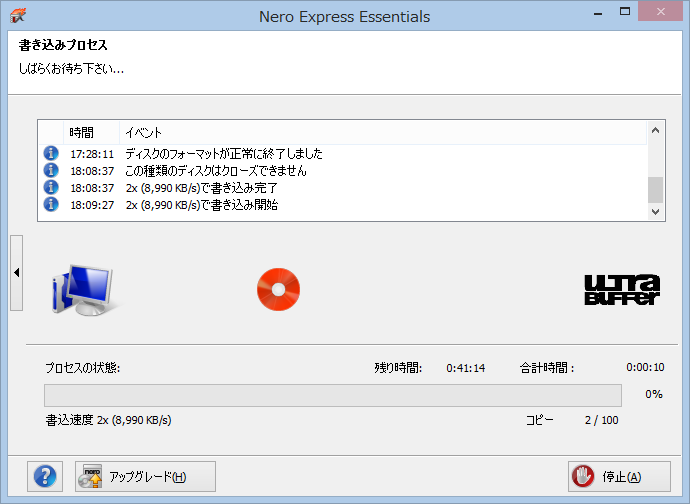Select info icon of 書き込み完了 row
This screenshot has width=690, height=504.
[x=51, y=188]
